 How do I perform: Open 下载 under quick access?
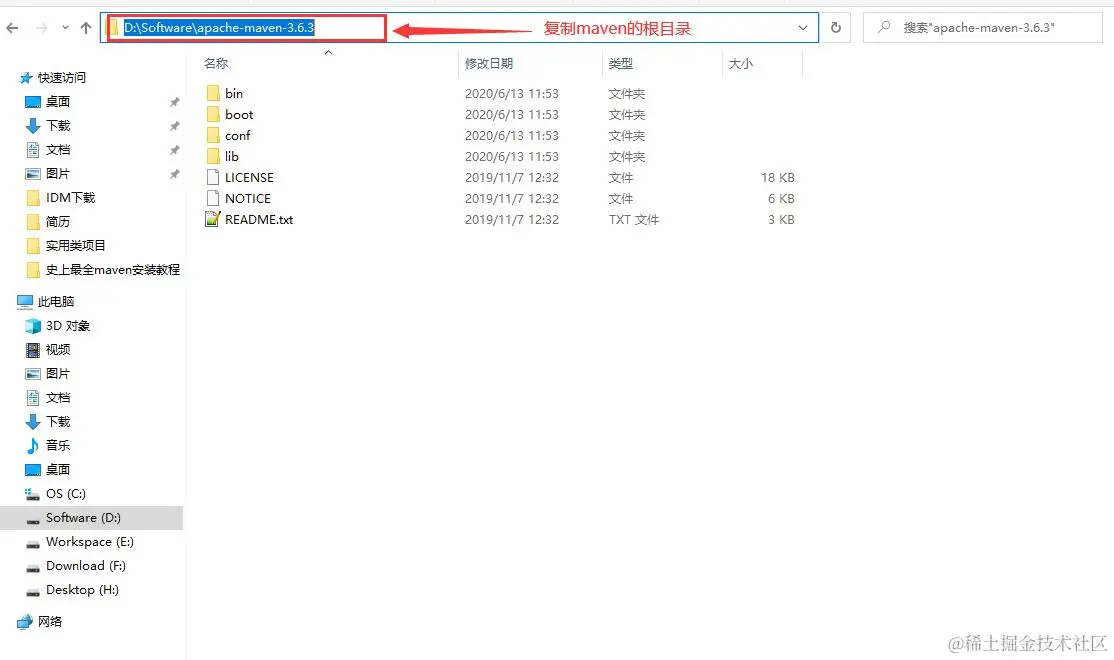58,126
